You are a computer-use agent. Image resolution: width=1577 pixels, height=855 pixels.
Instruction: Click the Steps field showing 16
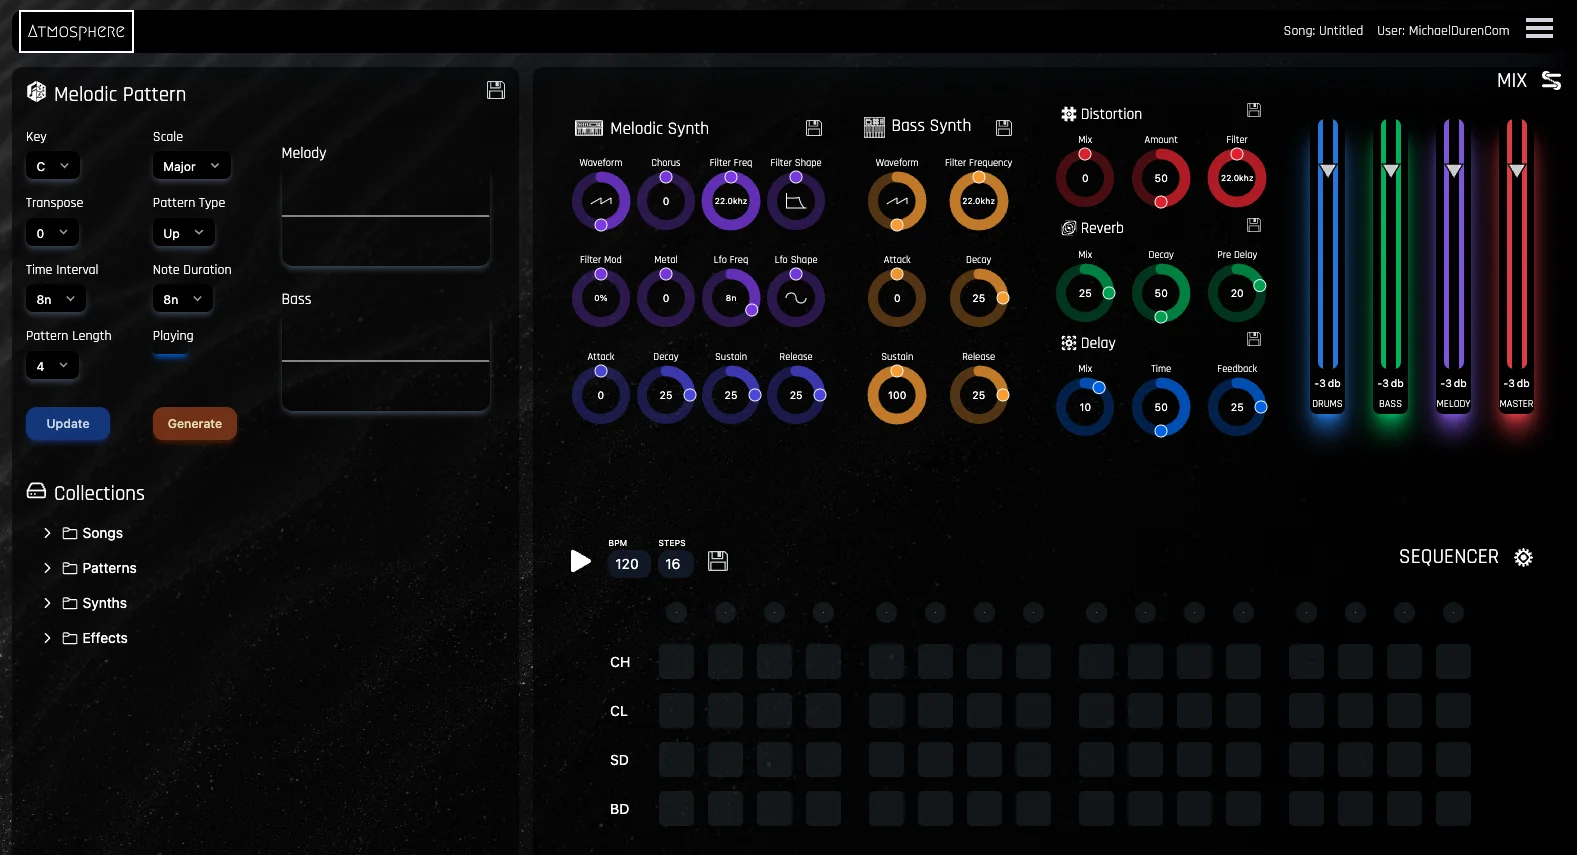(673, 564)
